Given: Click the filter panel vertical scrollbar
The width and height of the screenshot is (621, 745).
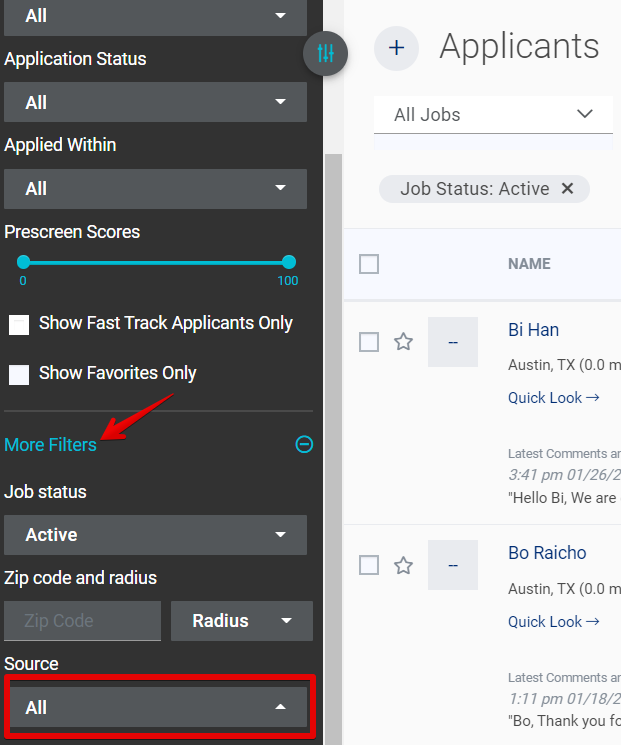Looking at the screenshot, I should pos(334,449).
